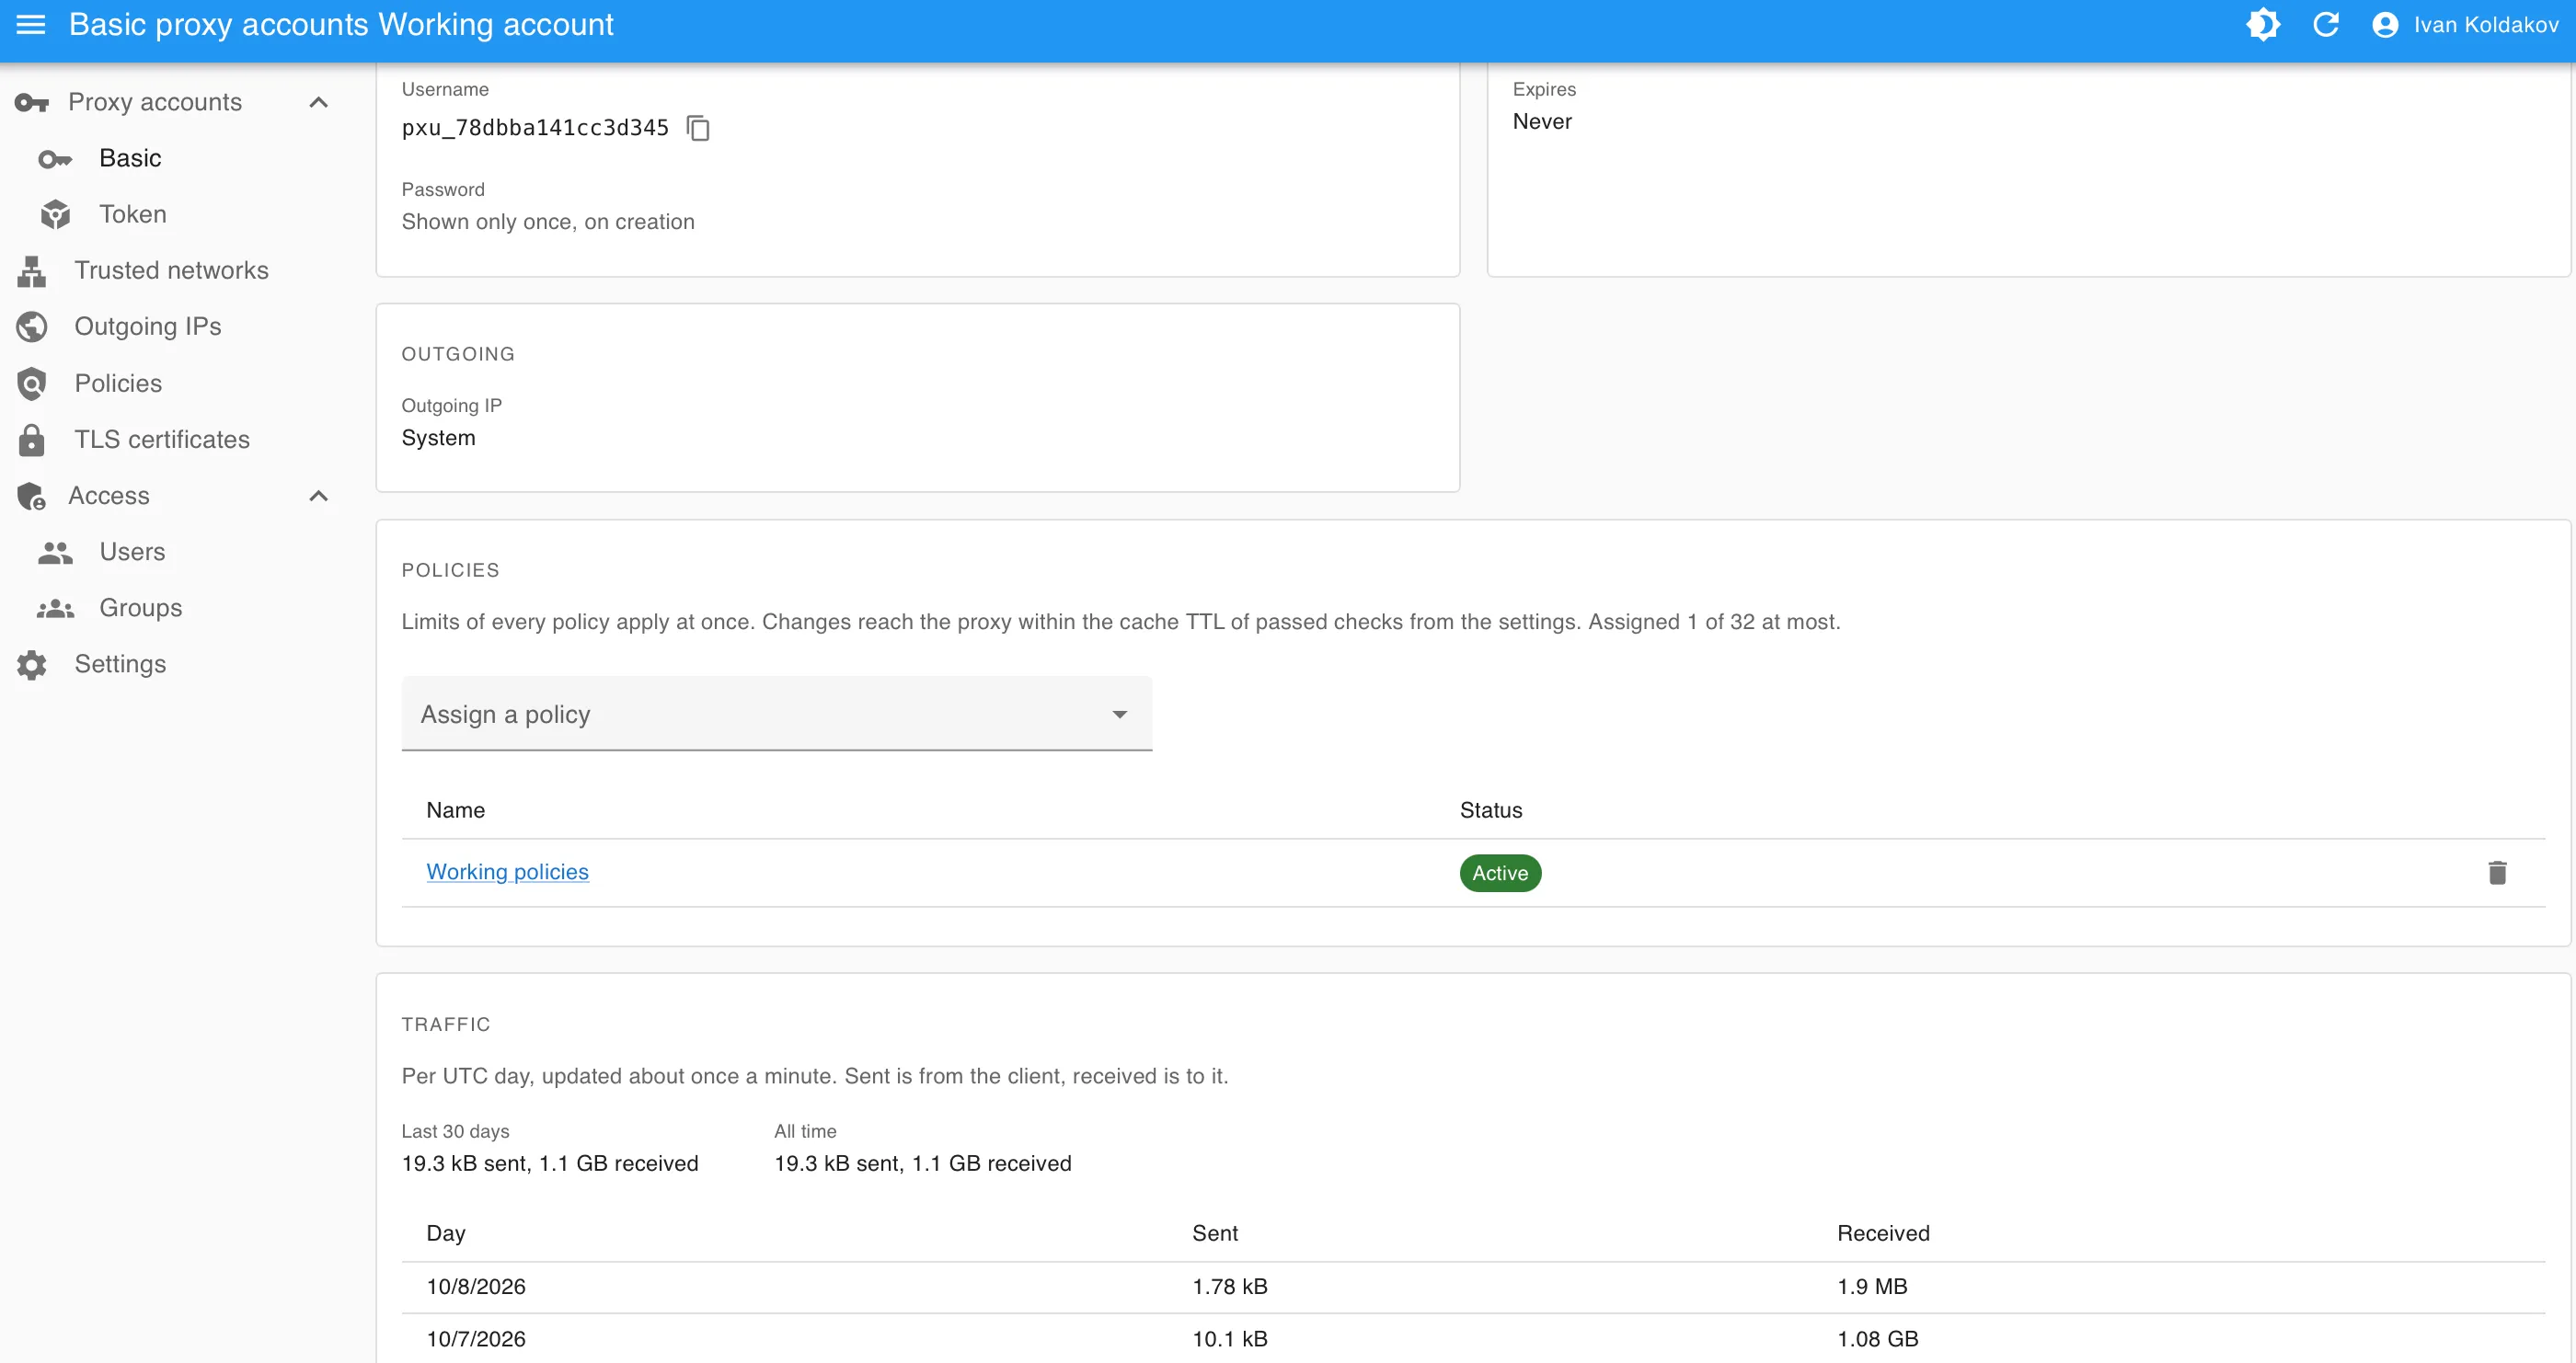This screenshot has width=2576, height=1363.
Task: Click the Outgoing IPs globe icon
Action: [31, 327]
